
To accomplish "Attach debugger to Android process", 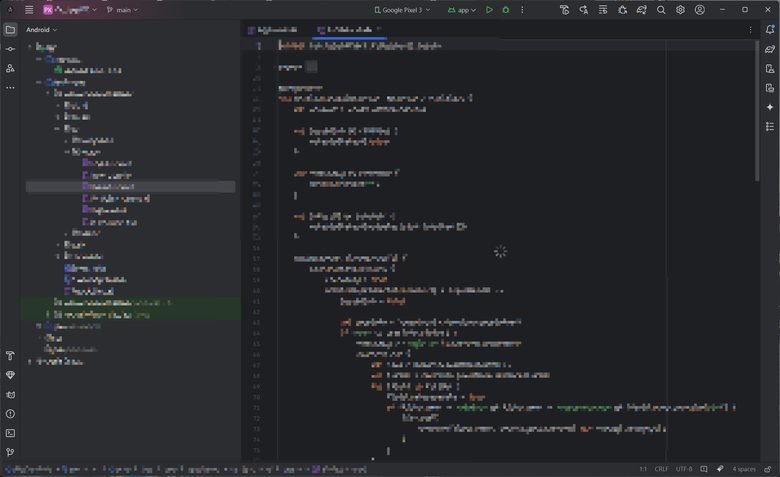I will pyautogui.click(x=622, y=9).
